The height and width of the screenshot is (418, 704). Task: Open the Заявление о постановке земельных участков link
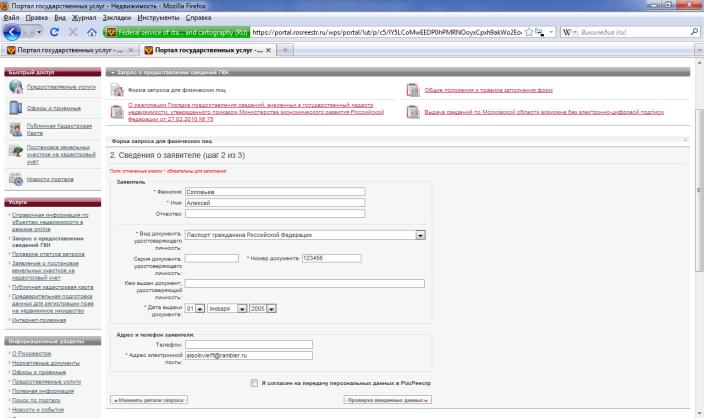coord(45,270)
